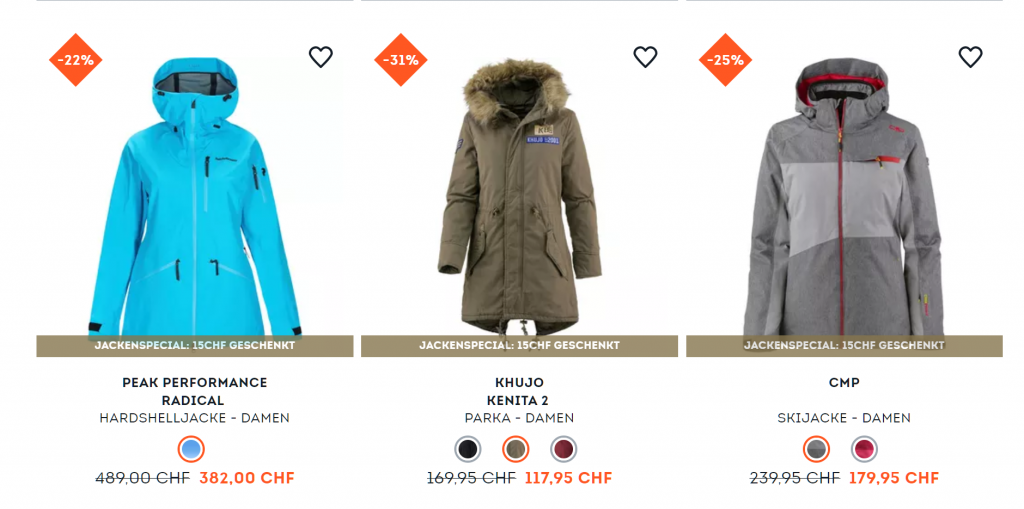The image size is (1024, 509).
Task: Open Khujo Kenita 2 product title
Action: point(519,391)
